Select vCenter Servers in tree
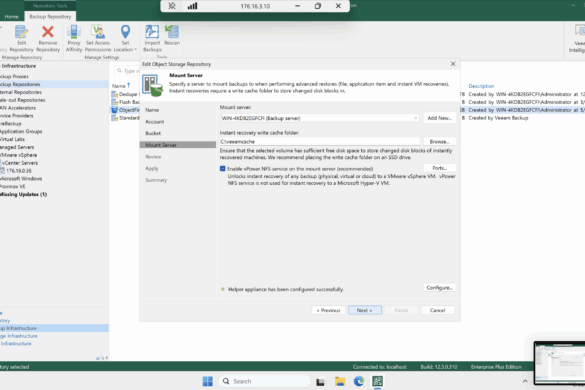Screen dimensions: 585x390 [x=20, y=163]
